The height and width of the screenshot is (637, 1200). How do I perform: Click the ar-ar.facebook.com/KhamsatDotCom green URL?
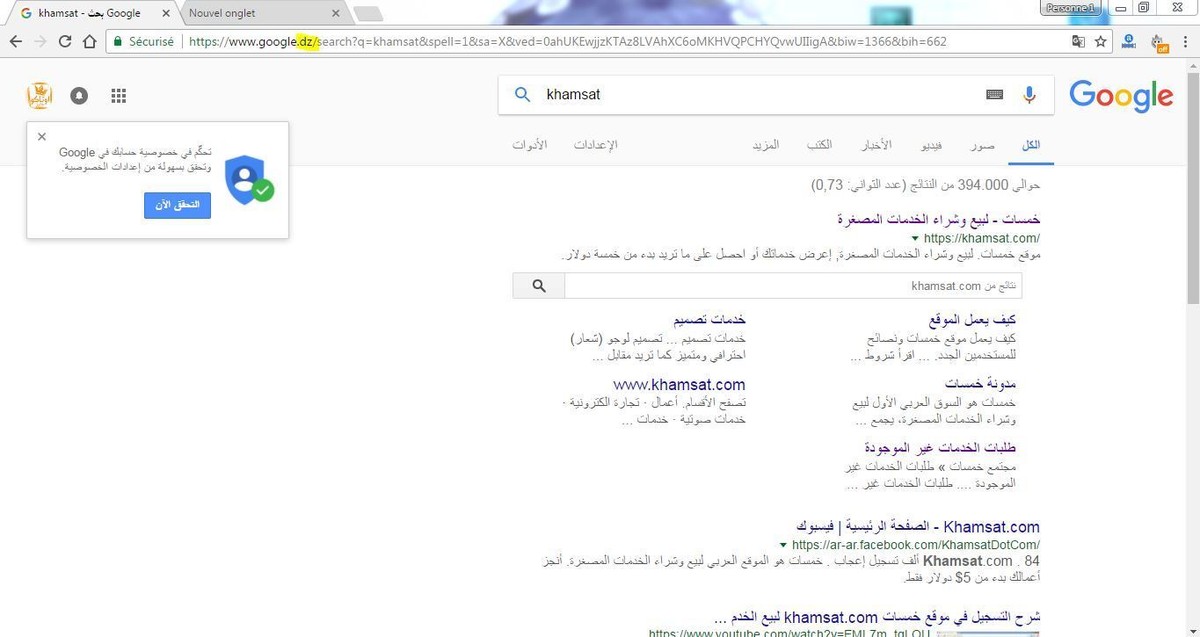click(x=916, y=545)
